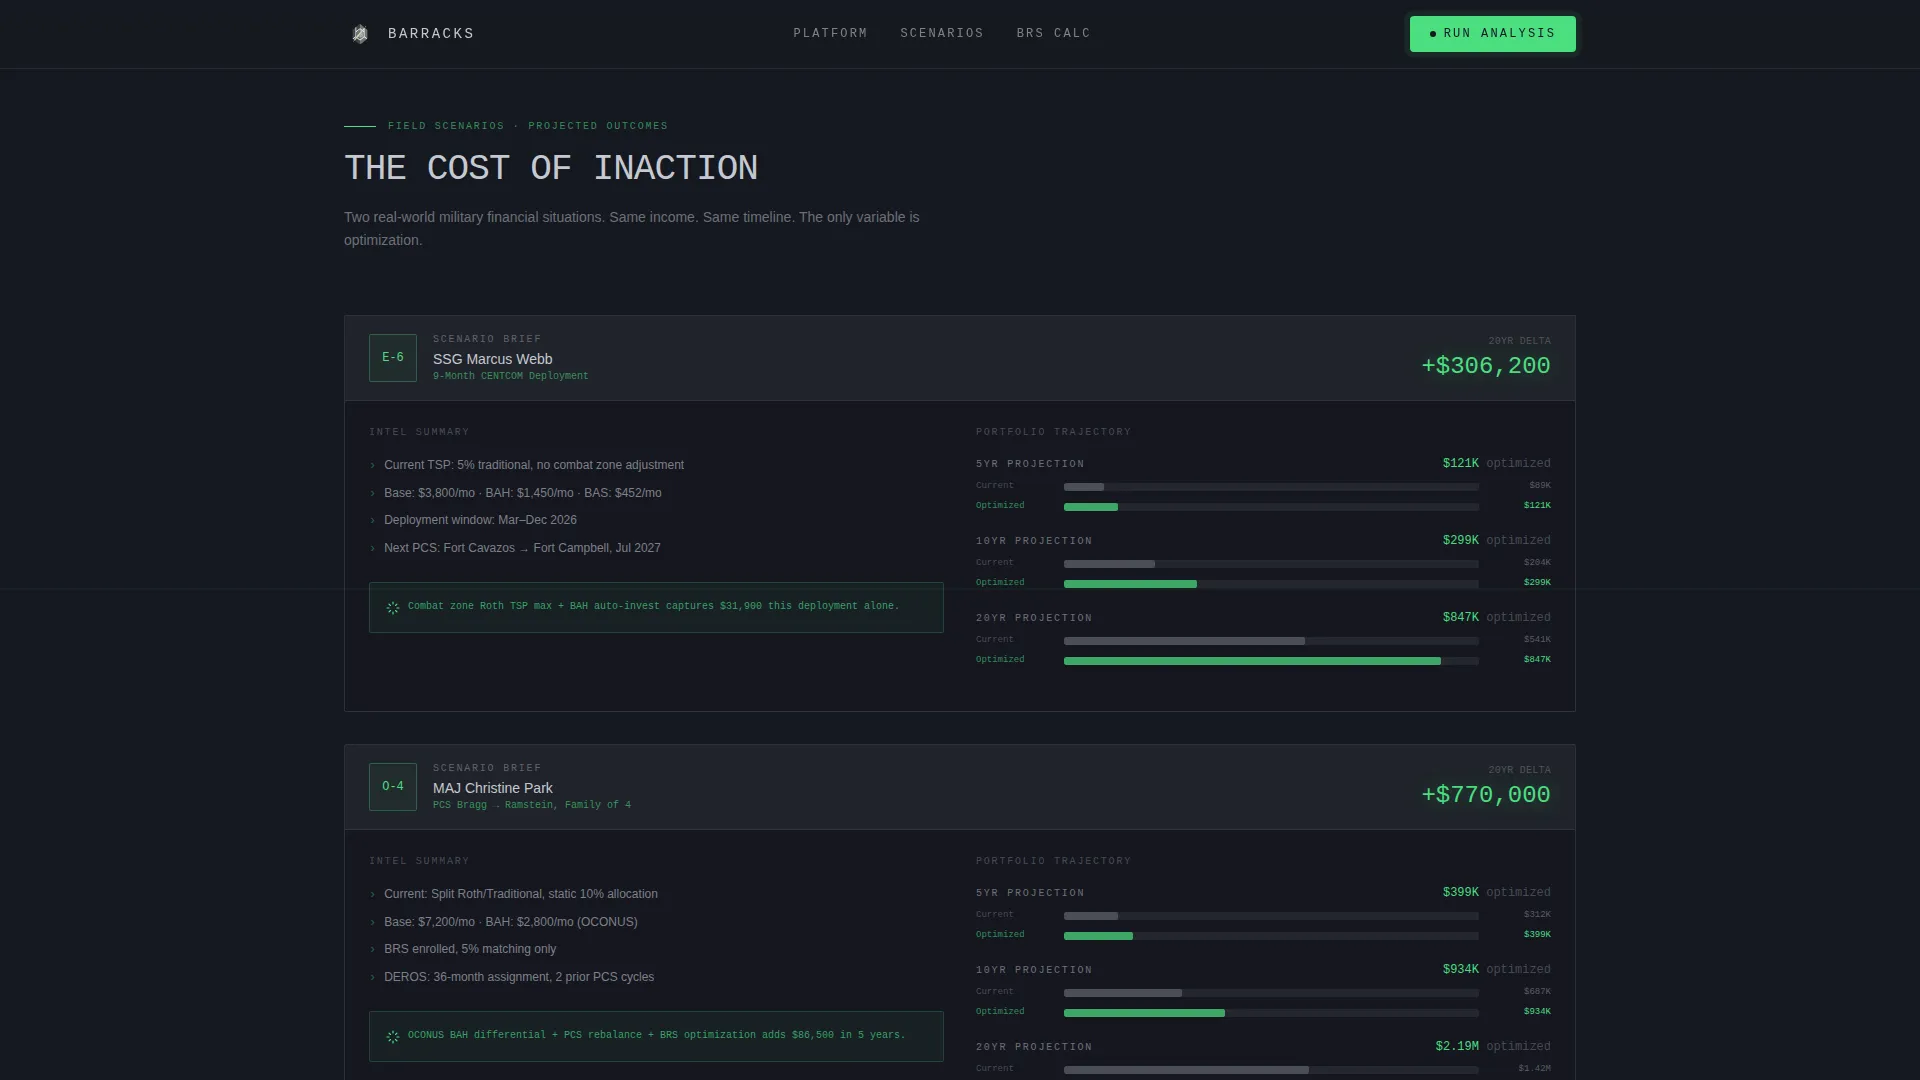
Task: Click the 'OCONUS BAH differential' callout box
Action: click(x=656, y=1036)
